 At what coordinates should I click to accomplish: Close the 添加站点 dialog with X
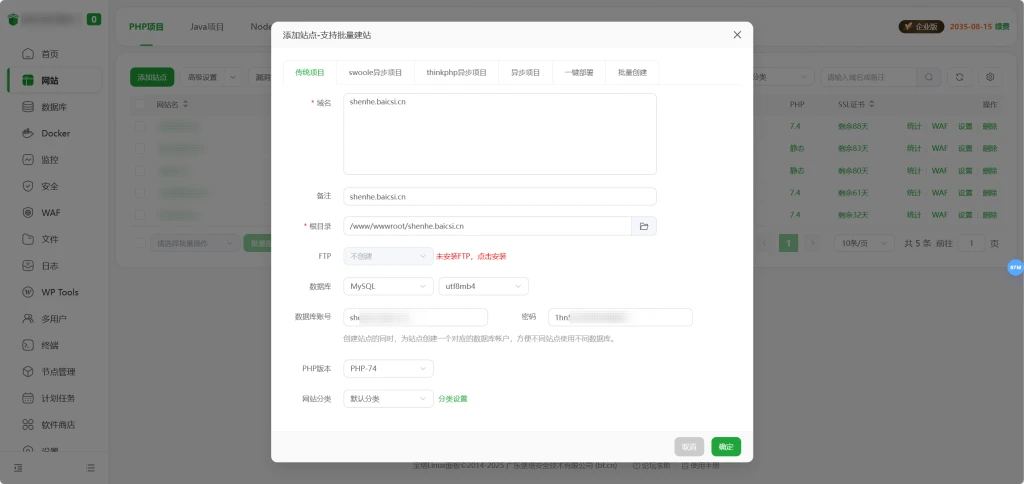(737, 35)
